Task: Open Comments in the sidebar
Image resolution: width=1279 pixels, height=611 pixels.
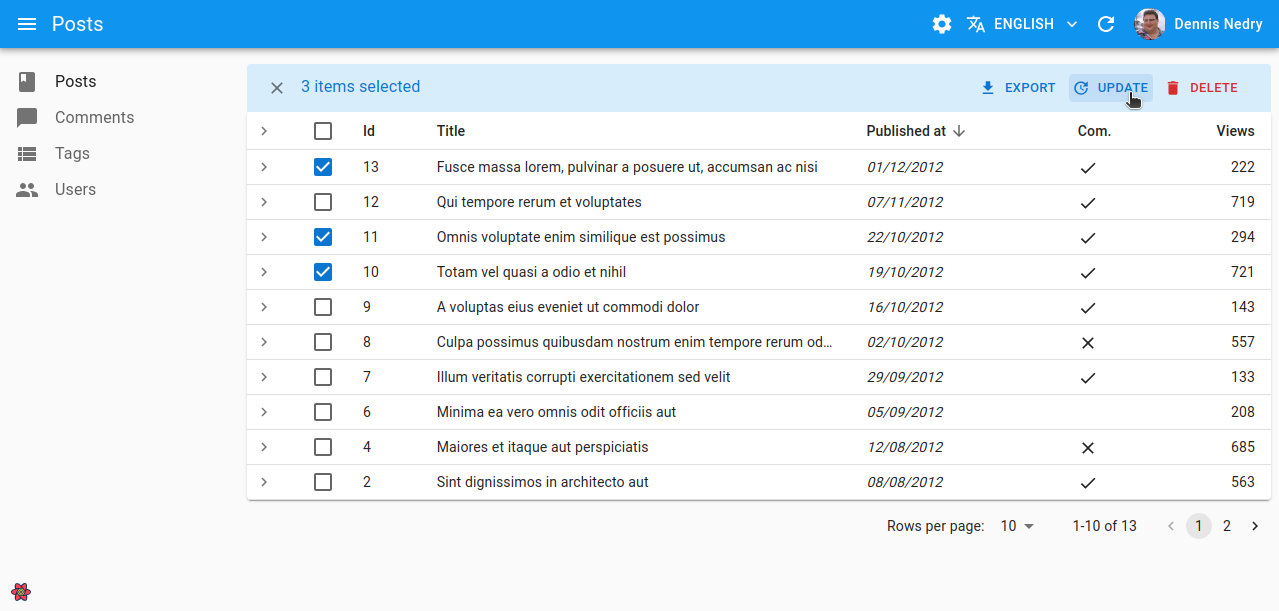Action: (94, 118)
